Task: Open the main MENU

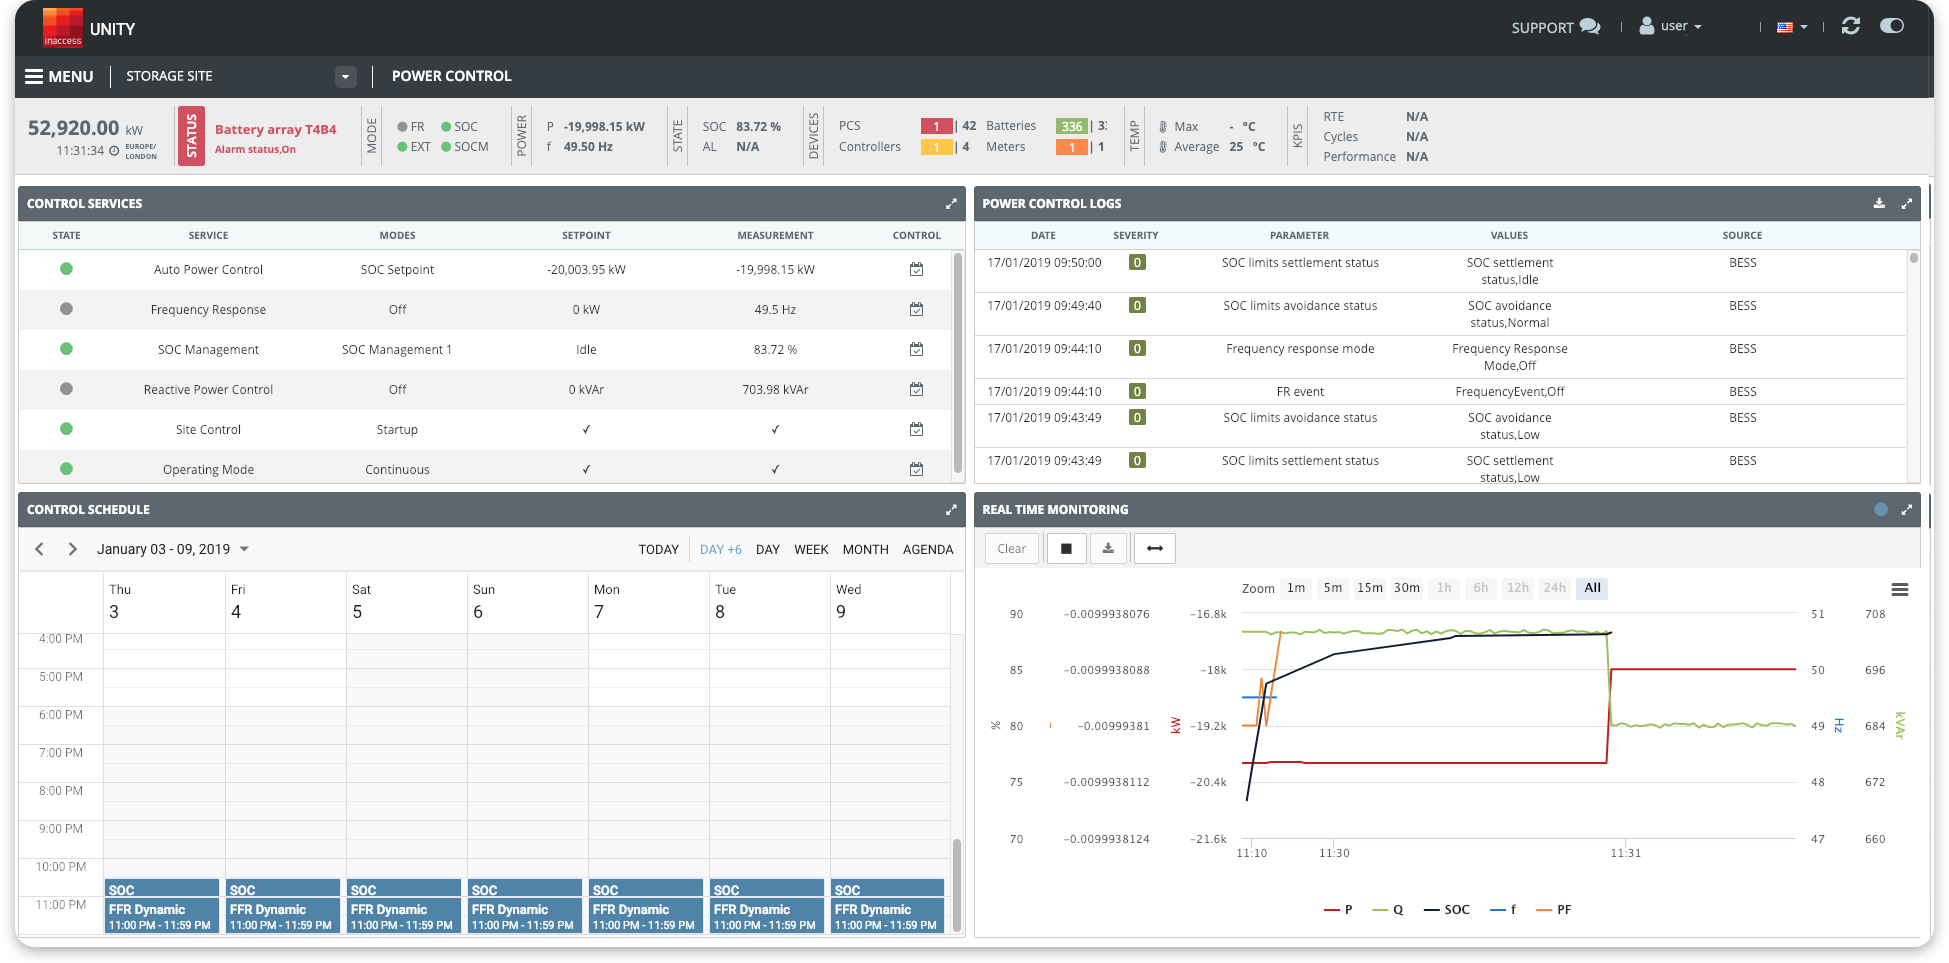Action: 59,77
